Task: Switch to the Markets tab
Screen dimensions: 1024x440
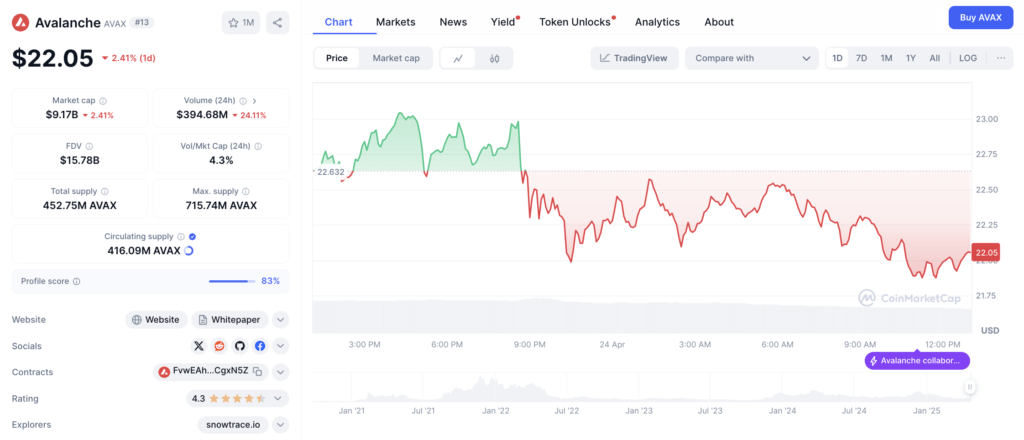Action: coord(396,22)
